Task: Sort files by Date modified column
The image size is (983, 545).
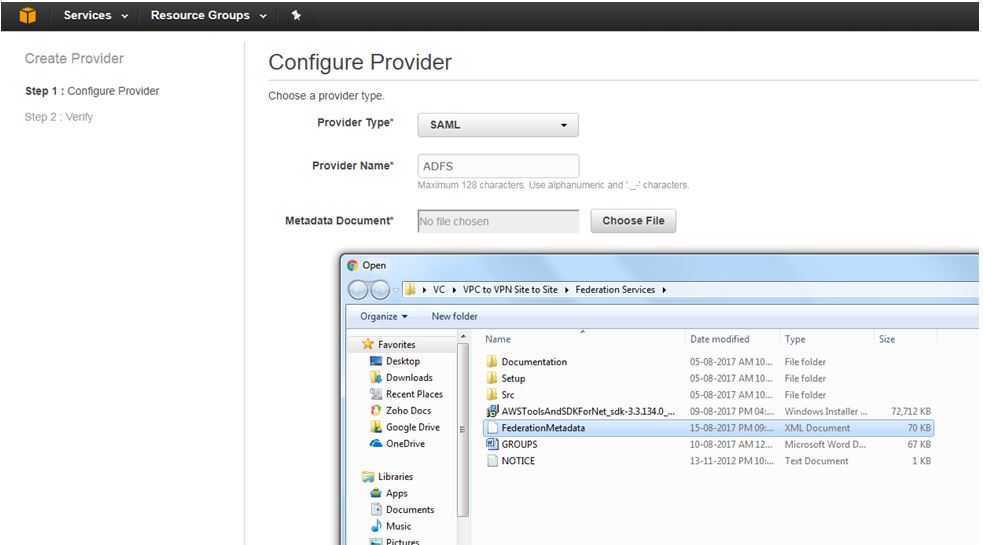Action: pos(719,339)
